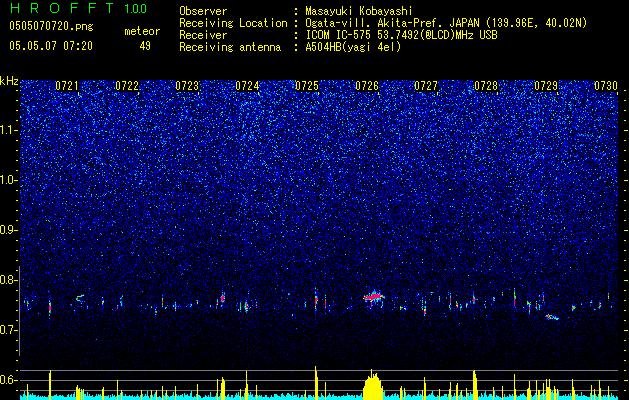Image resolution: width=629 pixels, height=400 pixels.
Task: Click the Receiving antenna field label
Action: coord(230,47)
